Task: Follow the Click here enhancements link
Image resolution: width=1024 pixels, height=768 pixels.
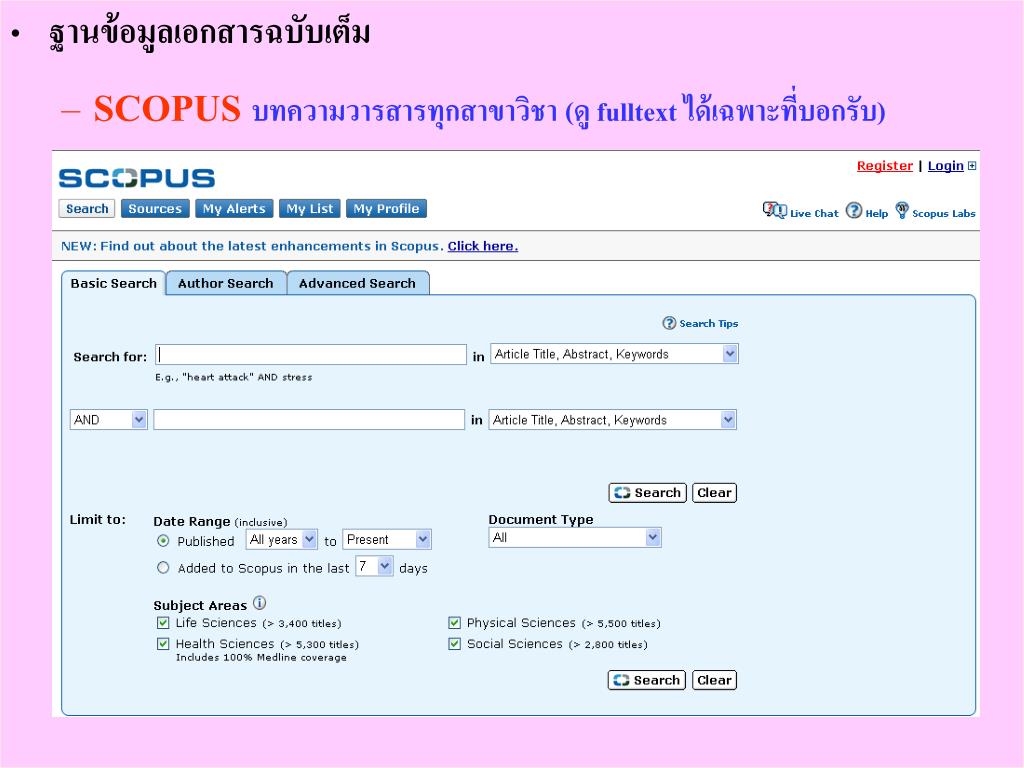Action: tap(483, 246)
